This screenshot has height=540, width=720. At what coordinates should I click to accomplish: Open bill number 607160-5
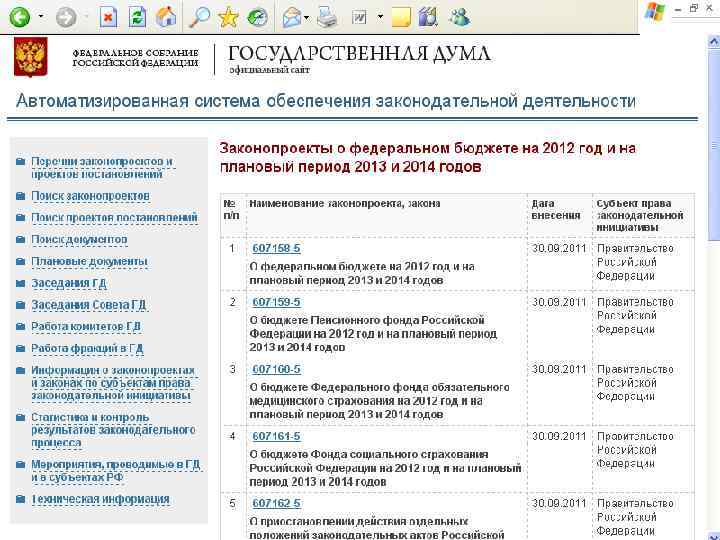[x=276, y=369]
